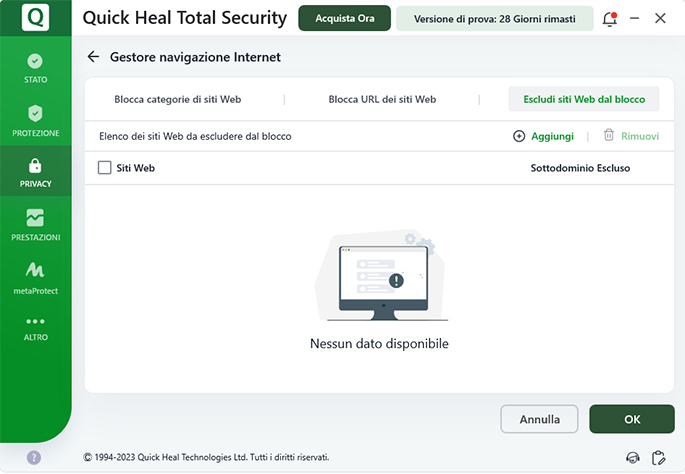Screen dimensions: 685x474
Task: Select the Escludi siti Web dal blocco tab
Action: (584, 100)
